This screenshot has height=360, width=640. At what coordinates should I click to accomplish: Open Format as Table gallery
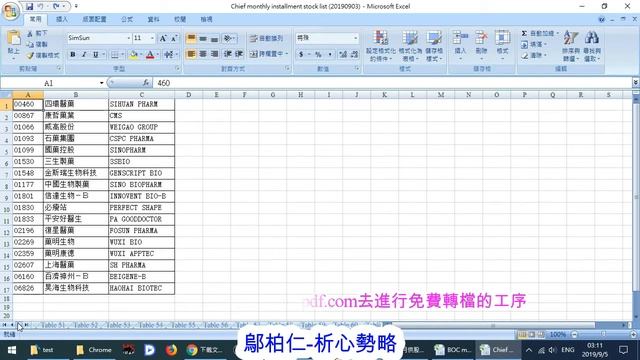pyautogui.click(x=410, y=46)
